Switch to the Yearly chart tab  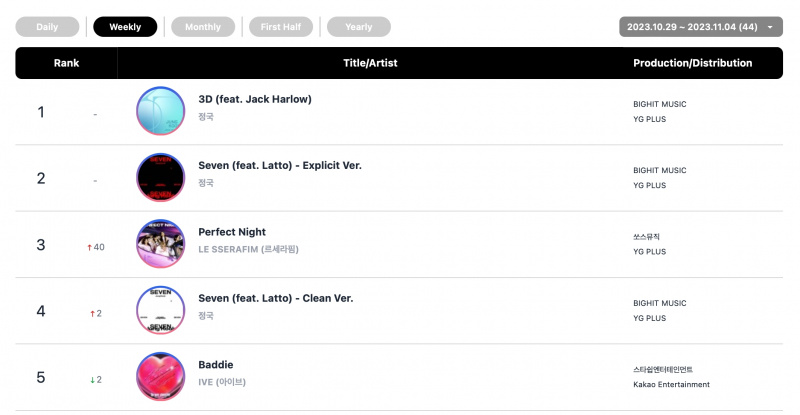(x=359, y=27)
